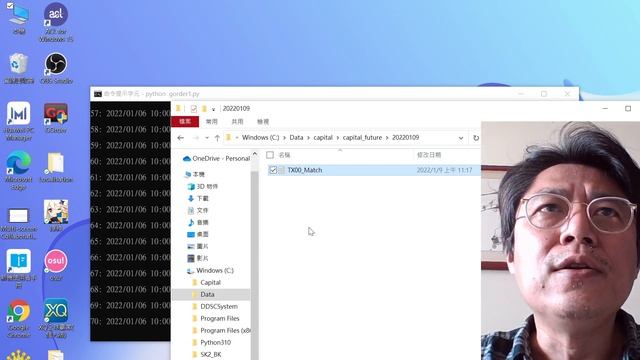Expand the chevron after Windows (C:) breadcrumb

[x=284, y=138]
